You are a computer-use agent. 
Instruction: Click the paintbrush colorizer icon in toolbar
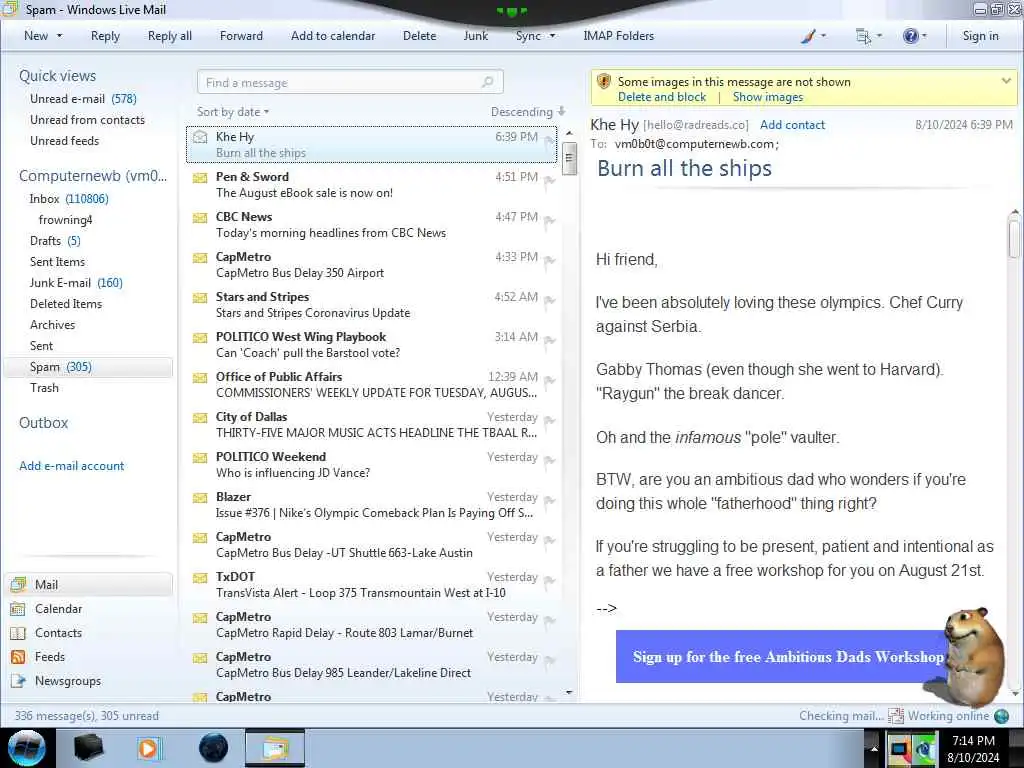click(x=808, y=37)
